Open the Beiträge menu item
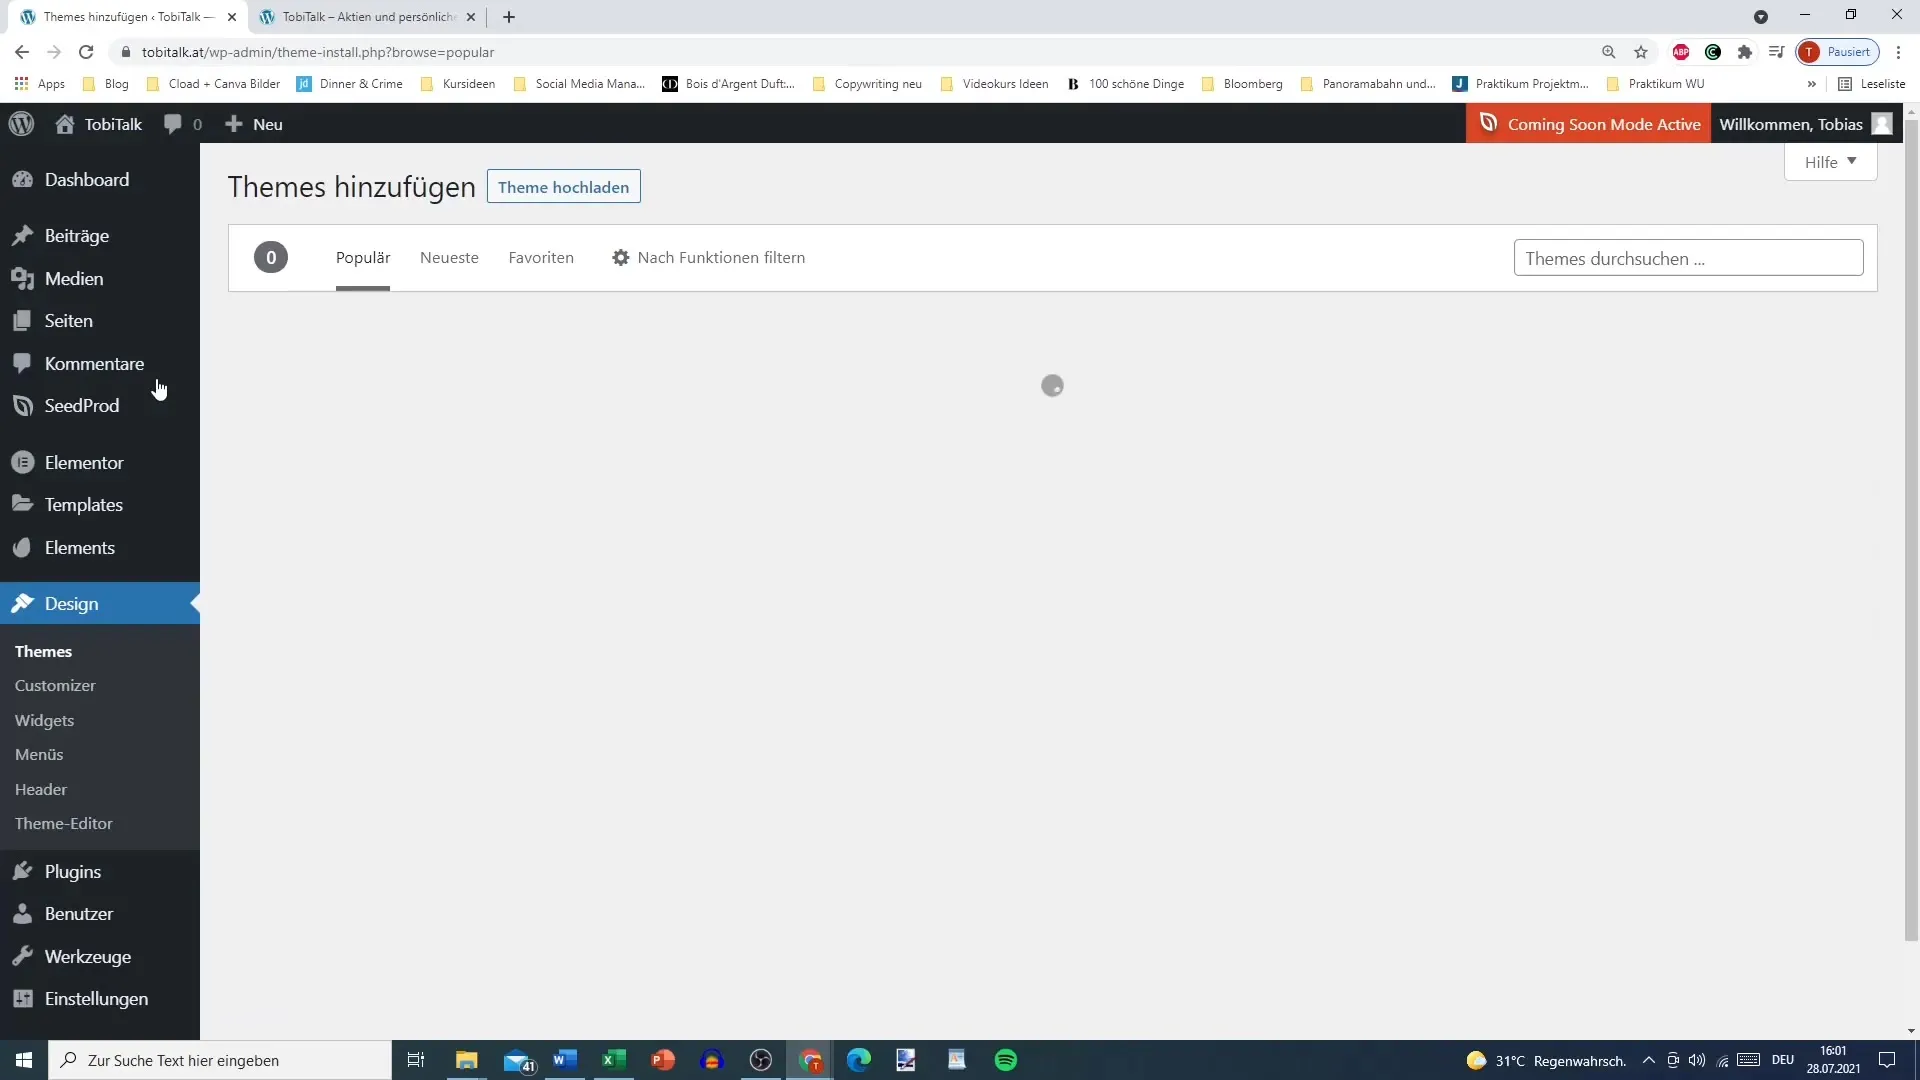 pos(75,236)
